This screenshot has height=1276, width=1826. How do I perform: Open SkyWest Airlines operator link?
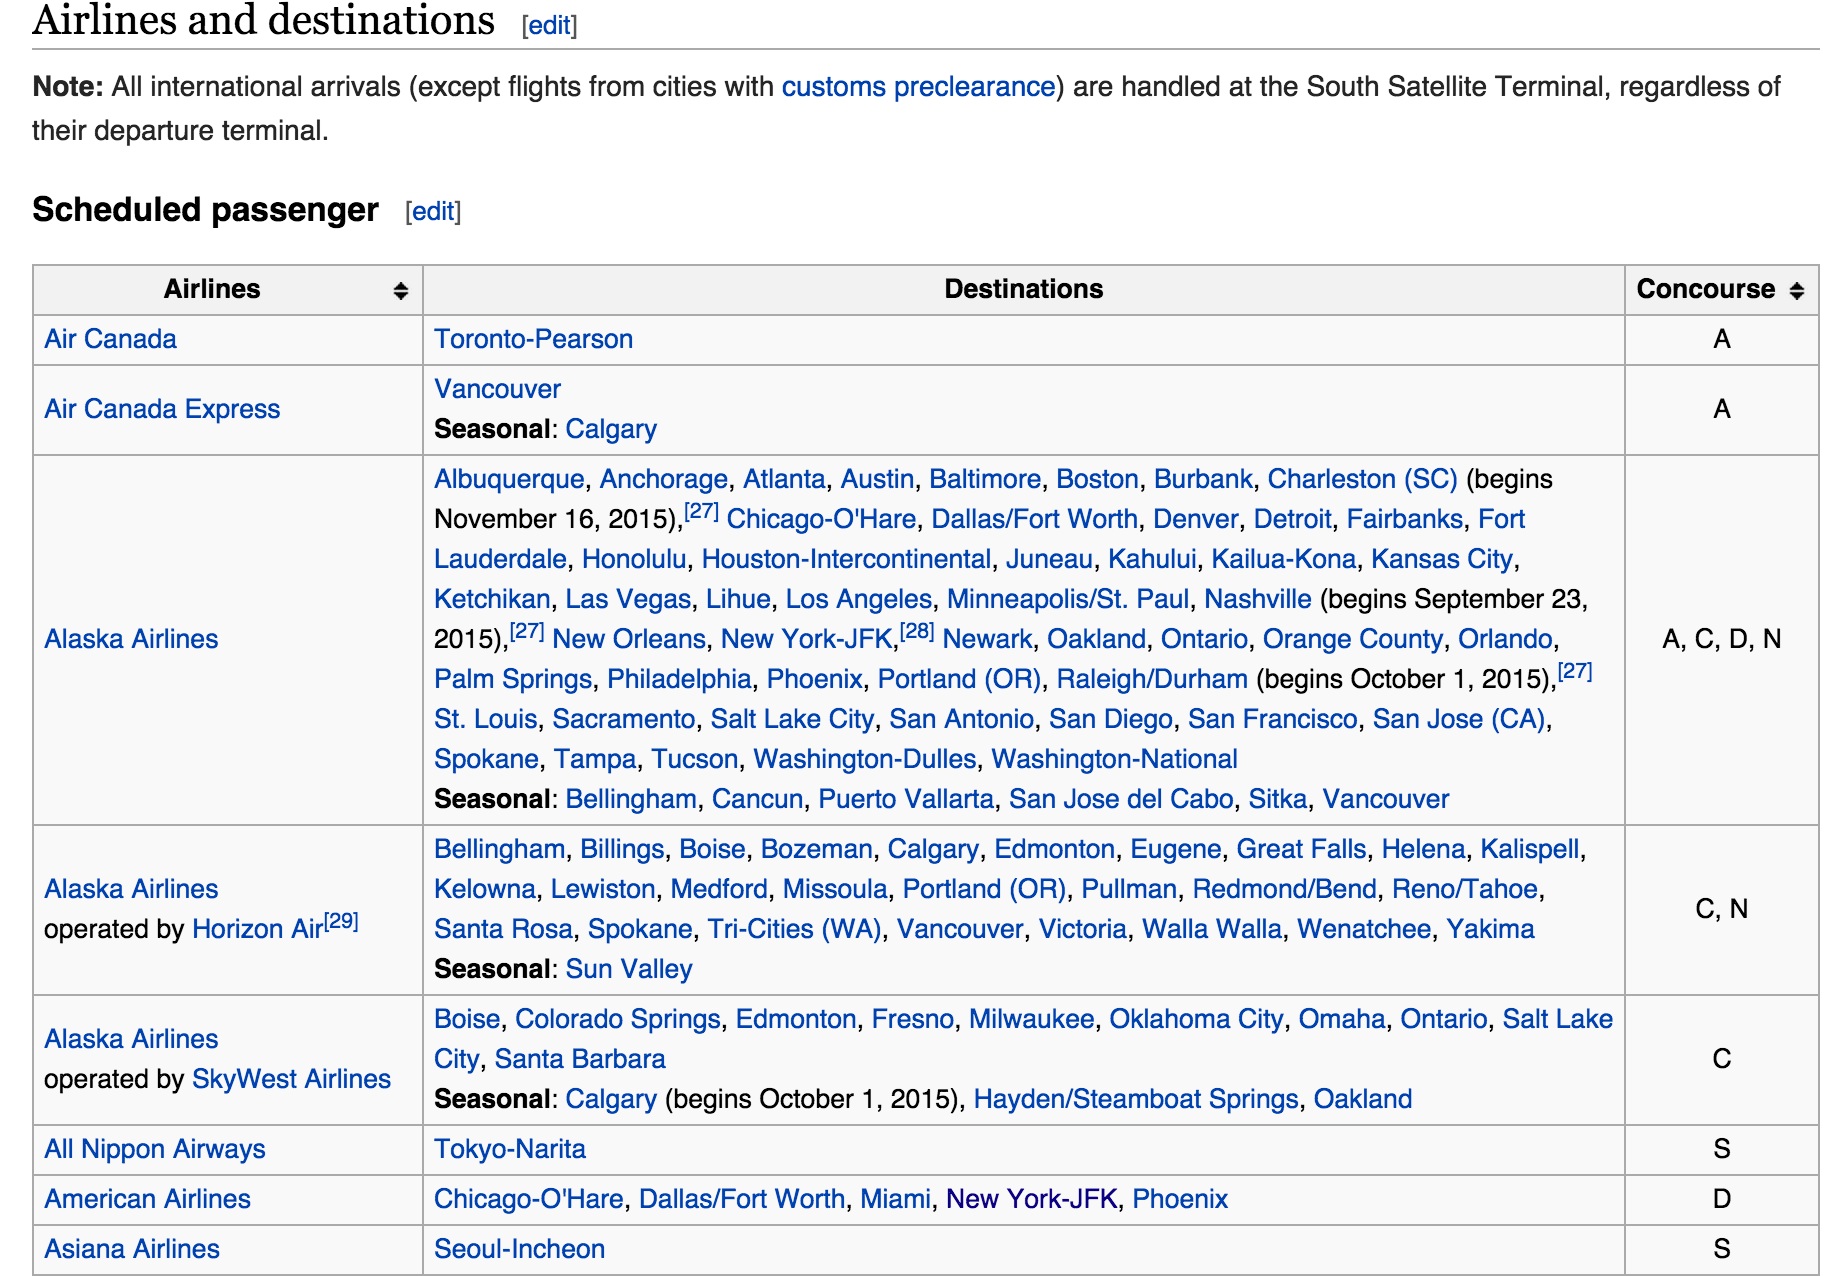click(291, 1079)
